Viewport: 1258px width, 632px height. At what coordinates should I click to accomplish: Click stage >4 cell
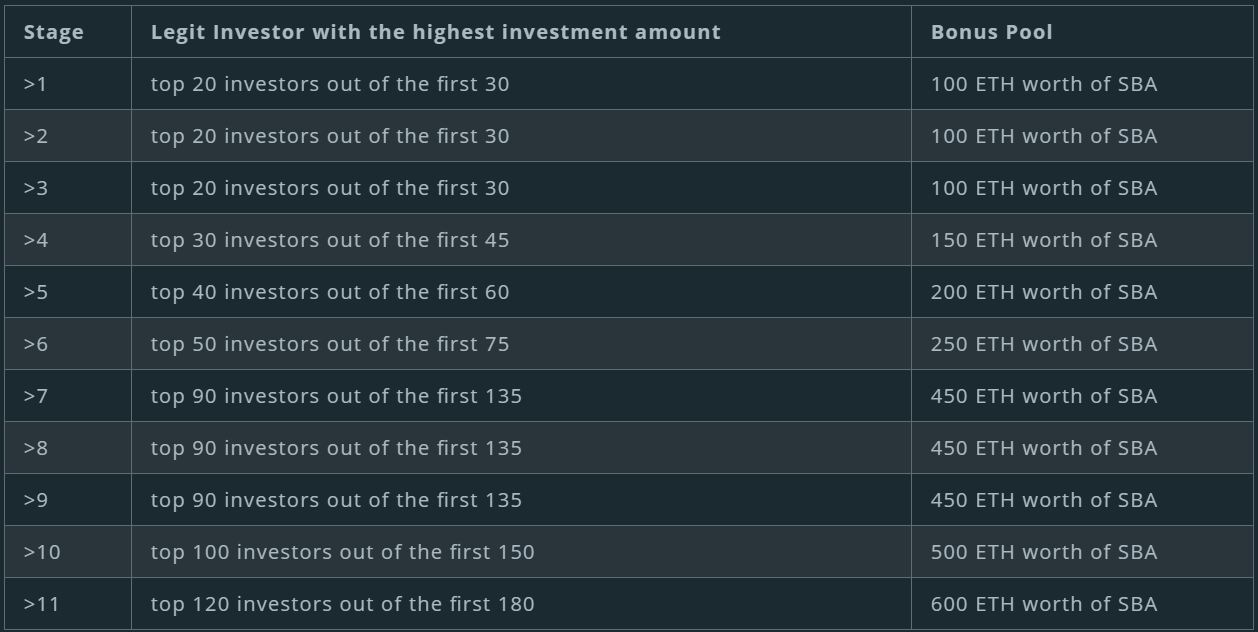pyautogui.click(x=67, y=240)
